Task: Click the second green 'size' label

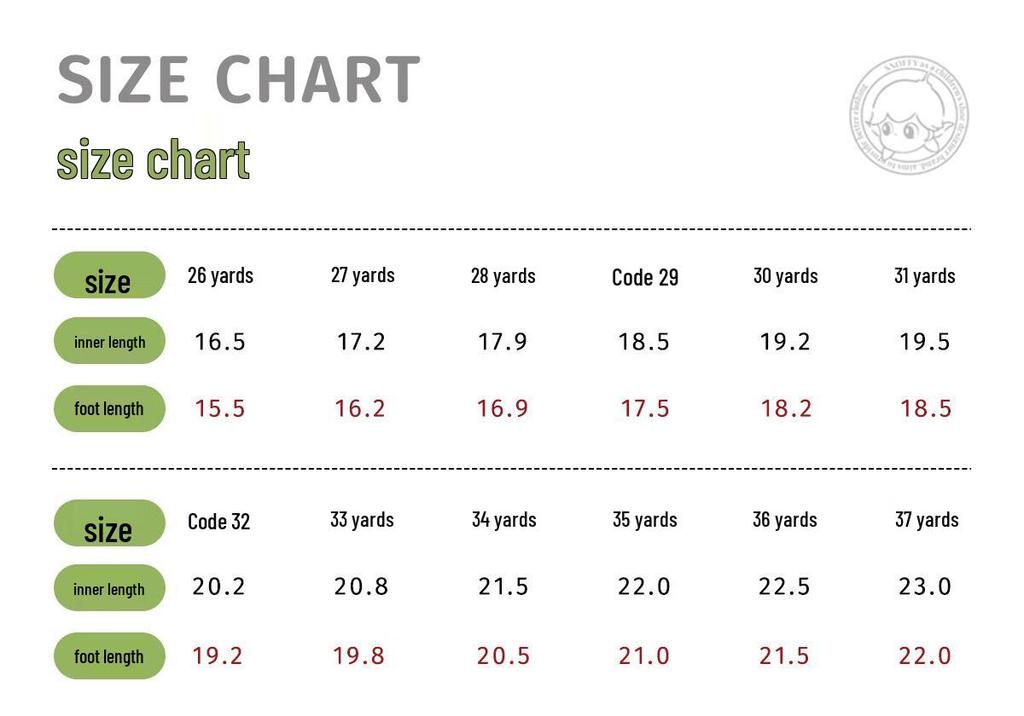Action: tap(109, 523)
